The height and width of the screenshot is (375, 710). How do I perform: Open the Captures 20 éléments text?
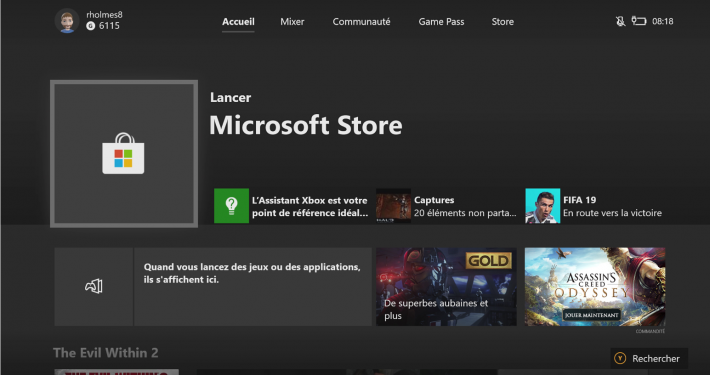(465, 207)
